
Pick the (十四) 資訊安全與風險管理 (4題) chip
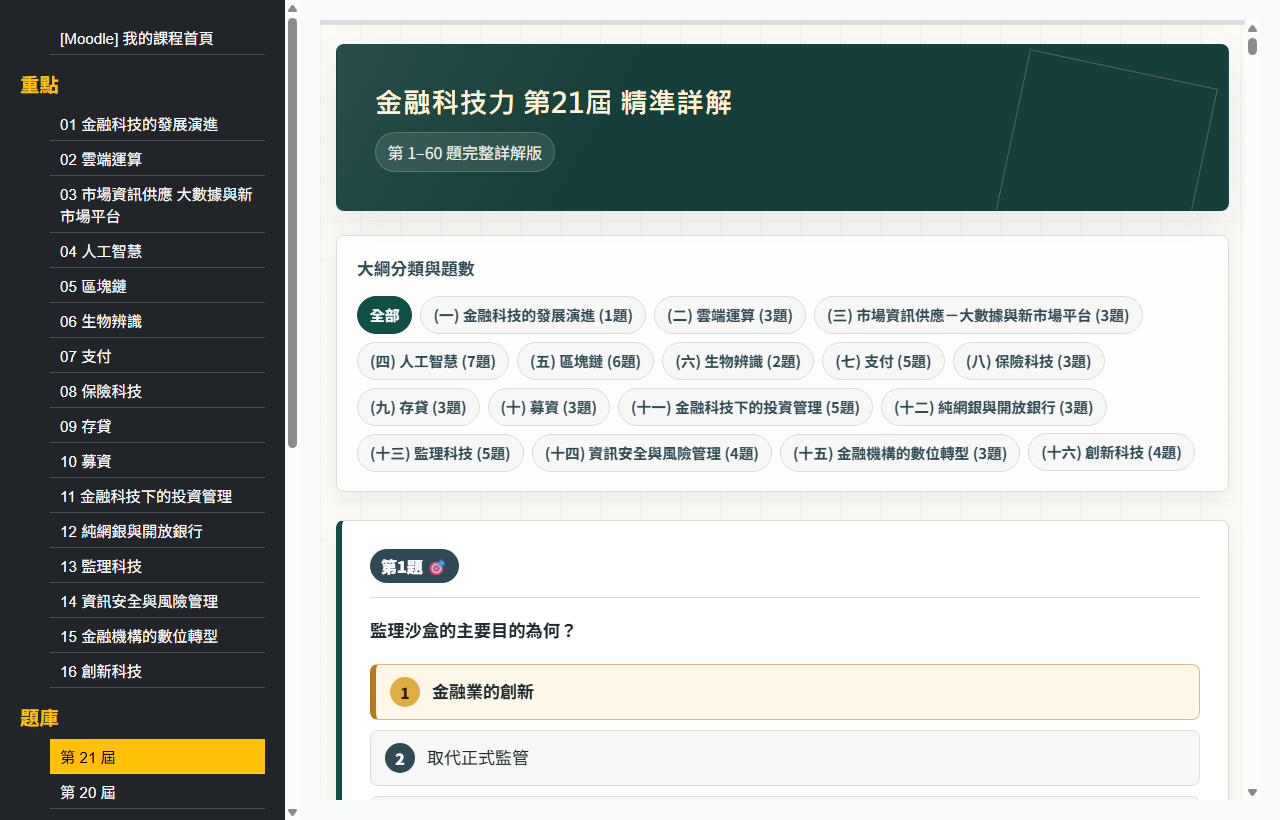pyautogui.click(x=652, y=453)
